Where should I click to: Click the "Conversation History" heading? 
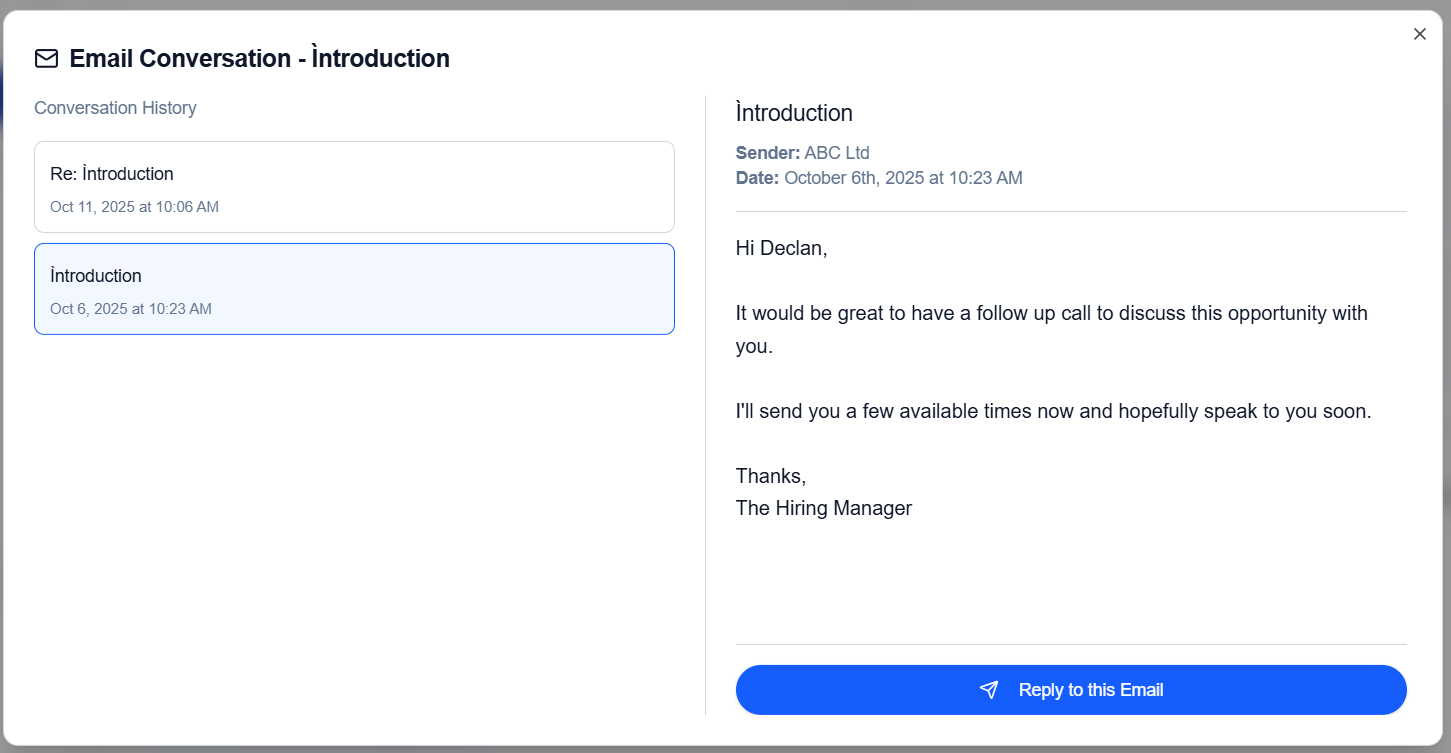[x=115, y=108]
